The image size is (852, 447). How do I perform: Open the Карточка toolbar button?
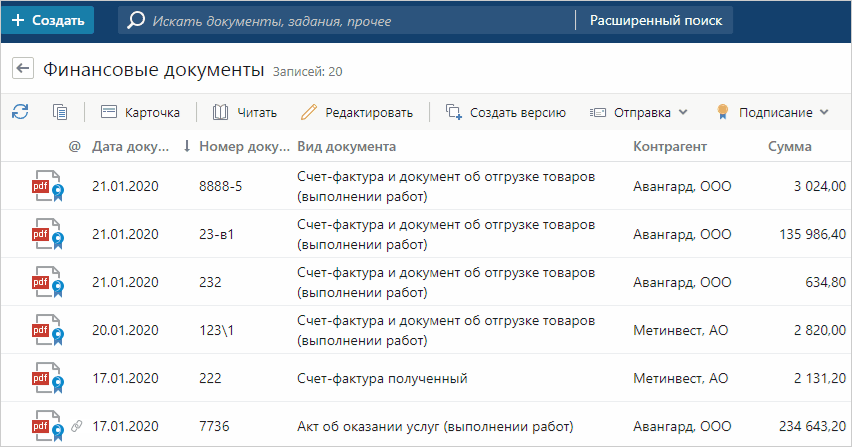140,112
